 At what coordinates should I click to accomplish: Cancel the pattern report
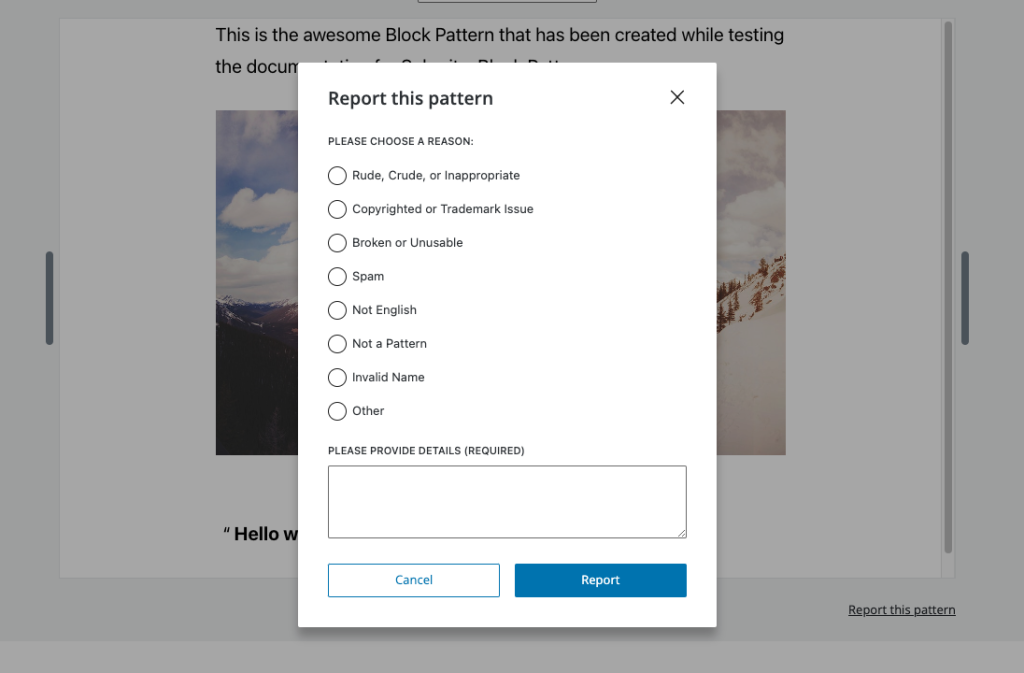[413, 580]
